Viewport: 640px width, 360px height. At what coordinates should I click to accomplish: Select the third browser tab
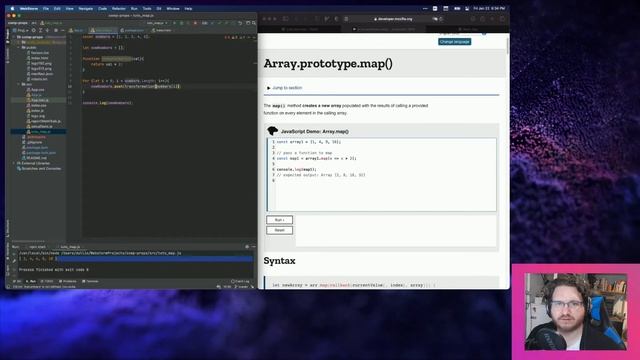click(467, 29)
